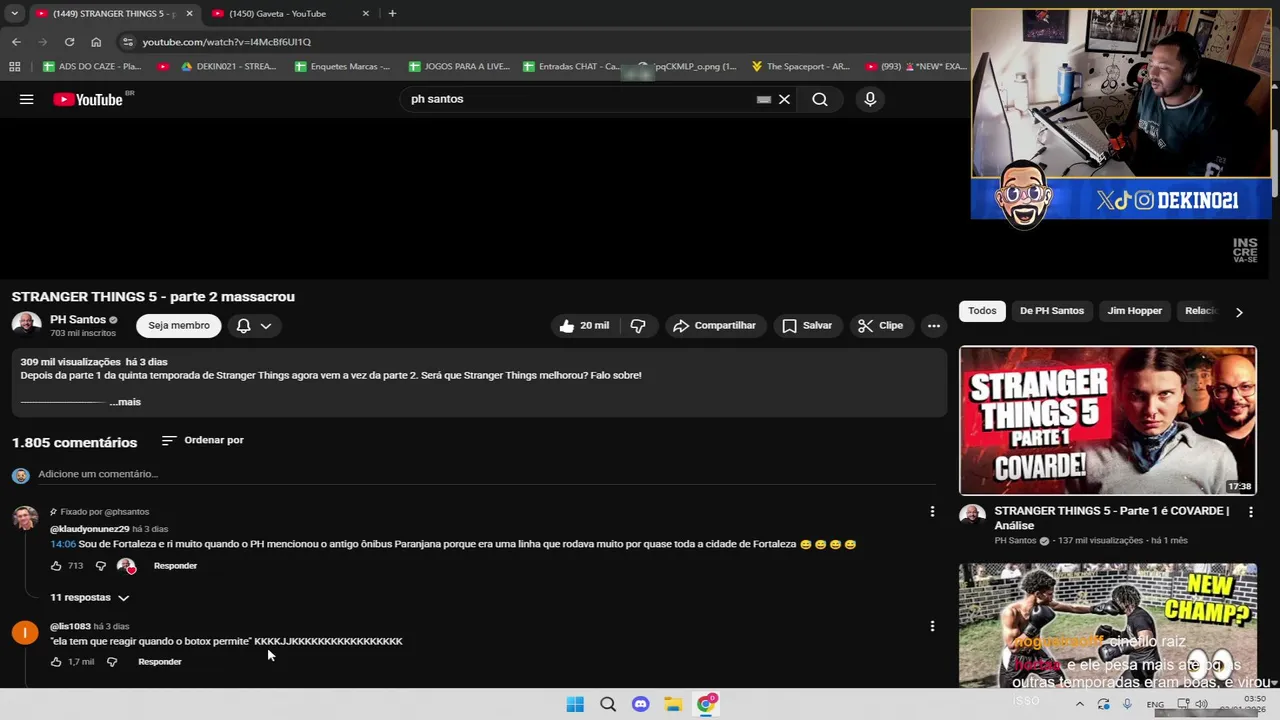Open the 'Ordenar por' comment sorting menu

(203, 440)
